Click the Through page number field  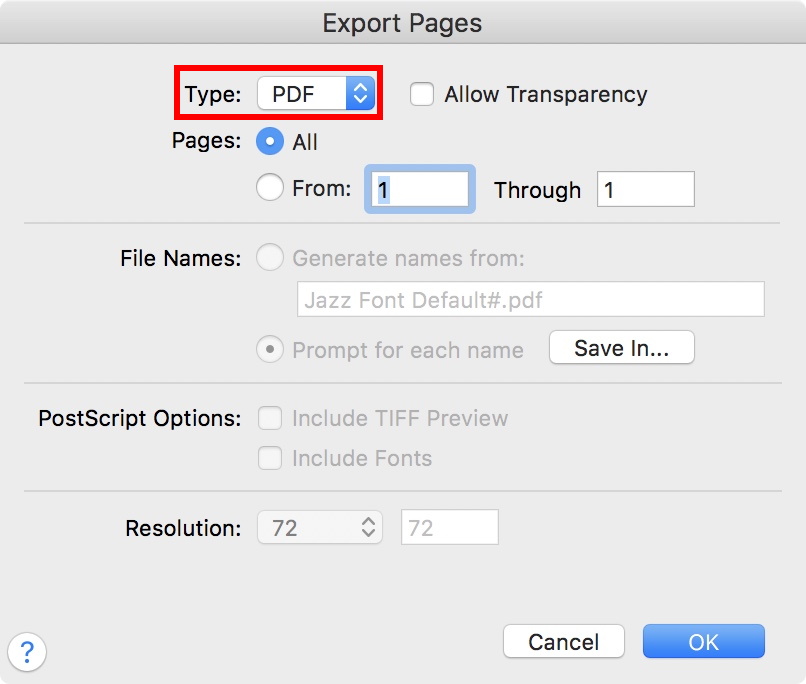(x=645, y=189)
